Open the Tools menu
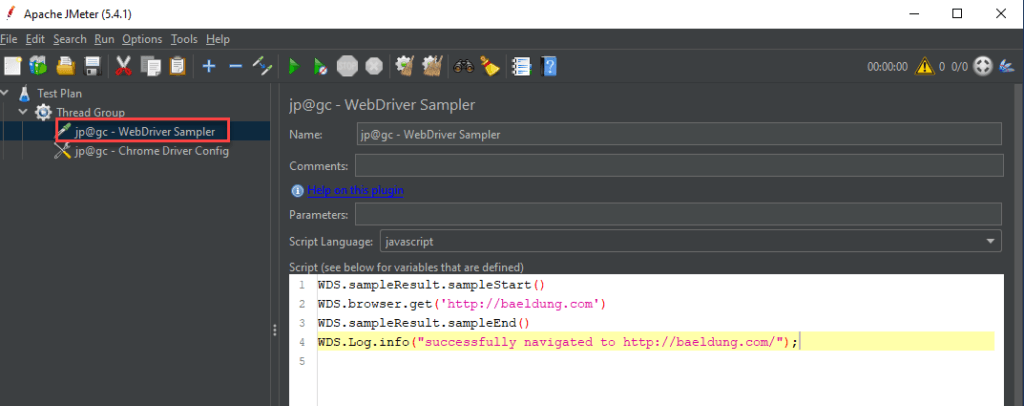This screenshot has width=1024, height=406. 184,39
